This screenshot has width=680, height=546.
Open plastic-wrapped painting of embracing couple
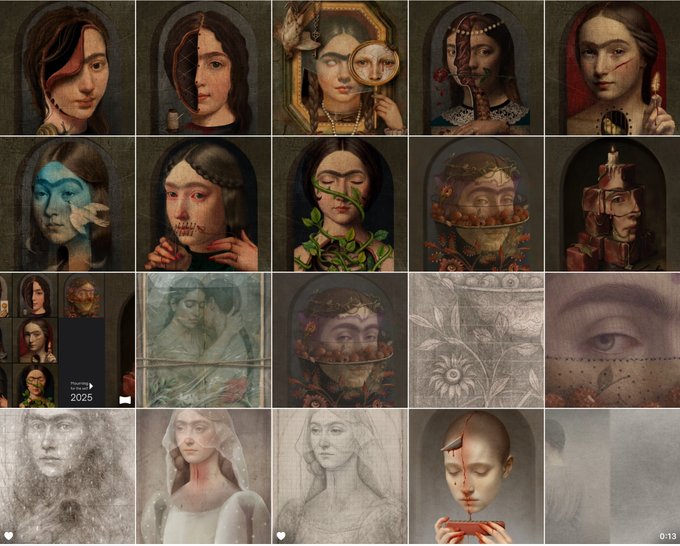pyautogui.click(x=203, y=340)
